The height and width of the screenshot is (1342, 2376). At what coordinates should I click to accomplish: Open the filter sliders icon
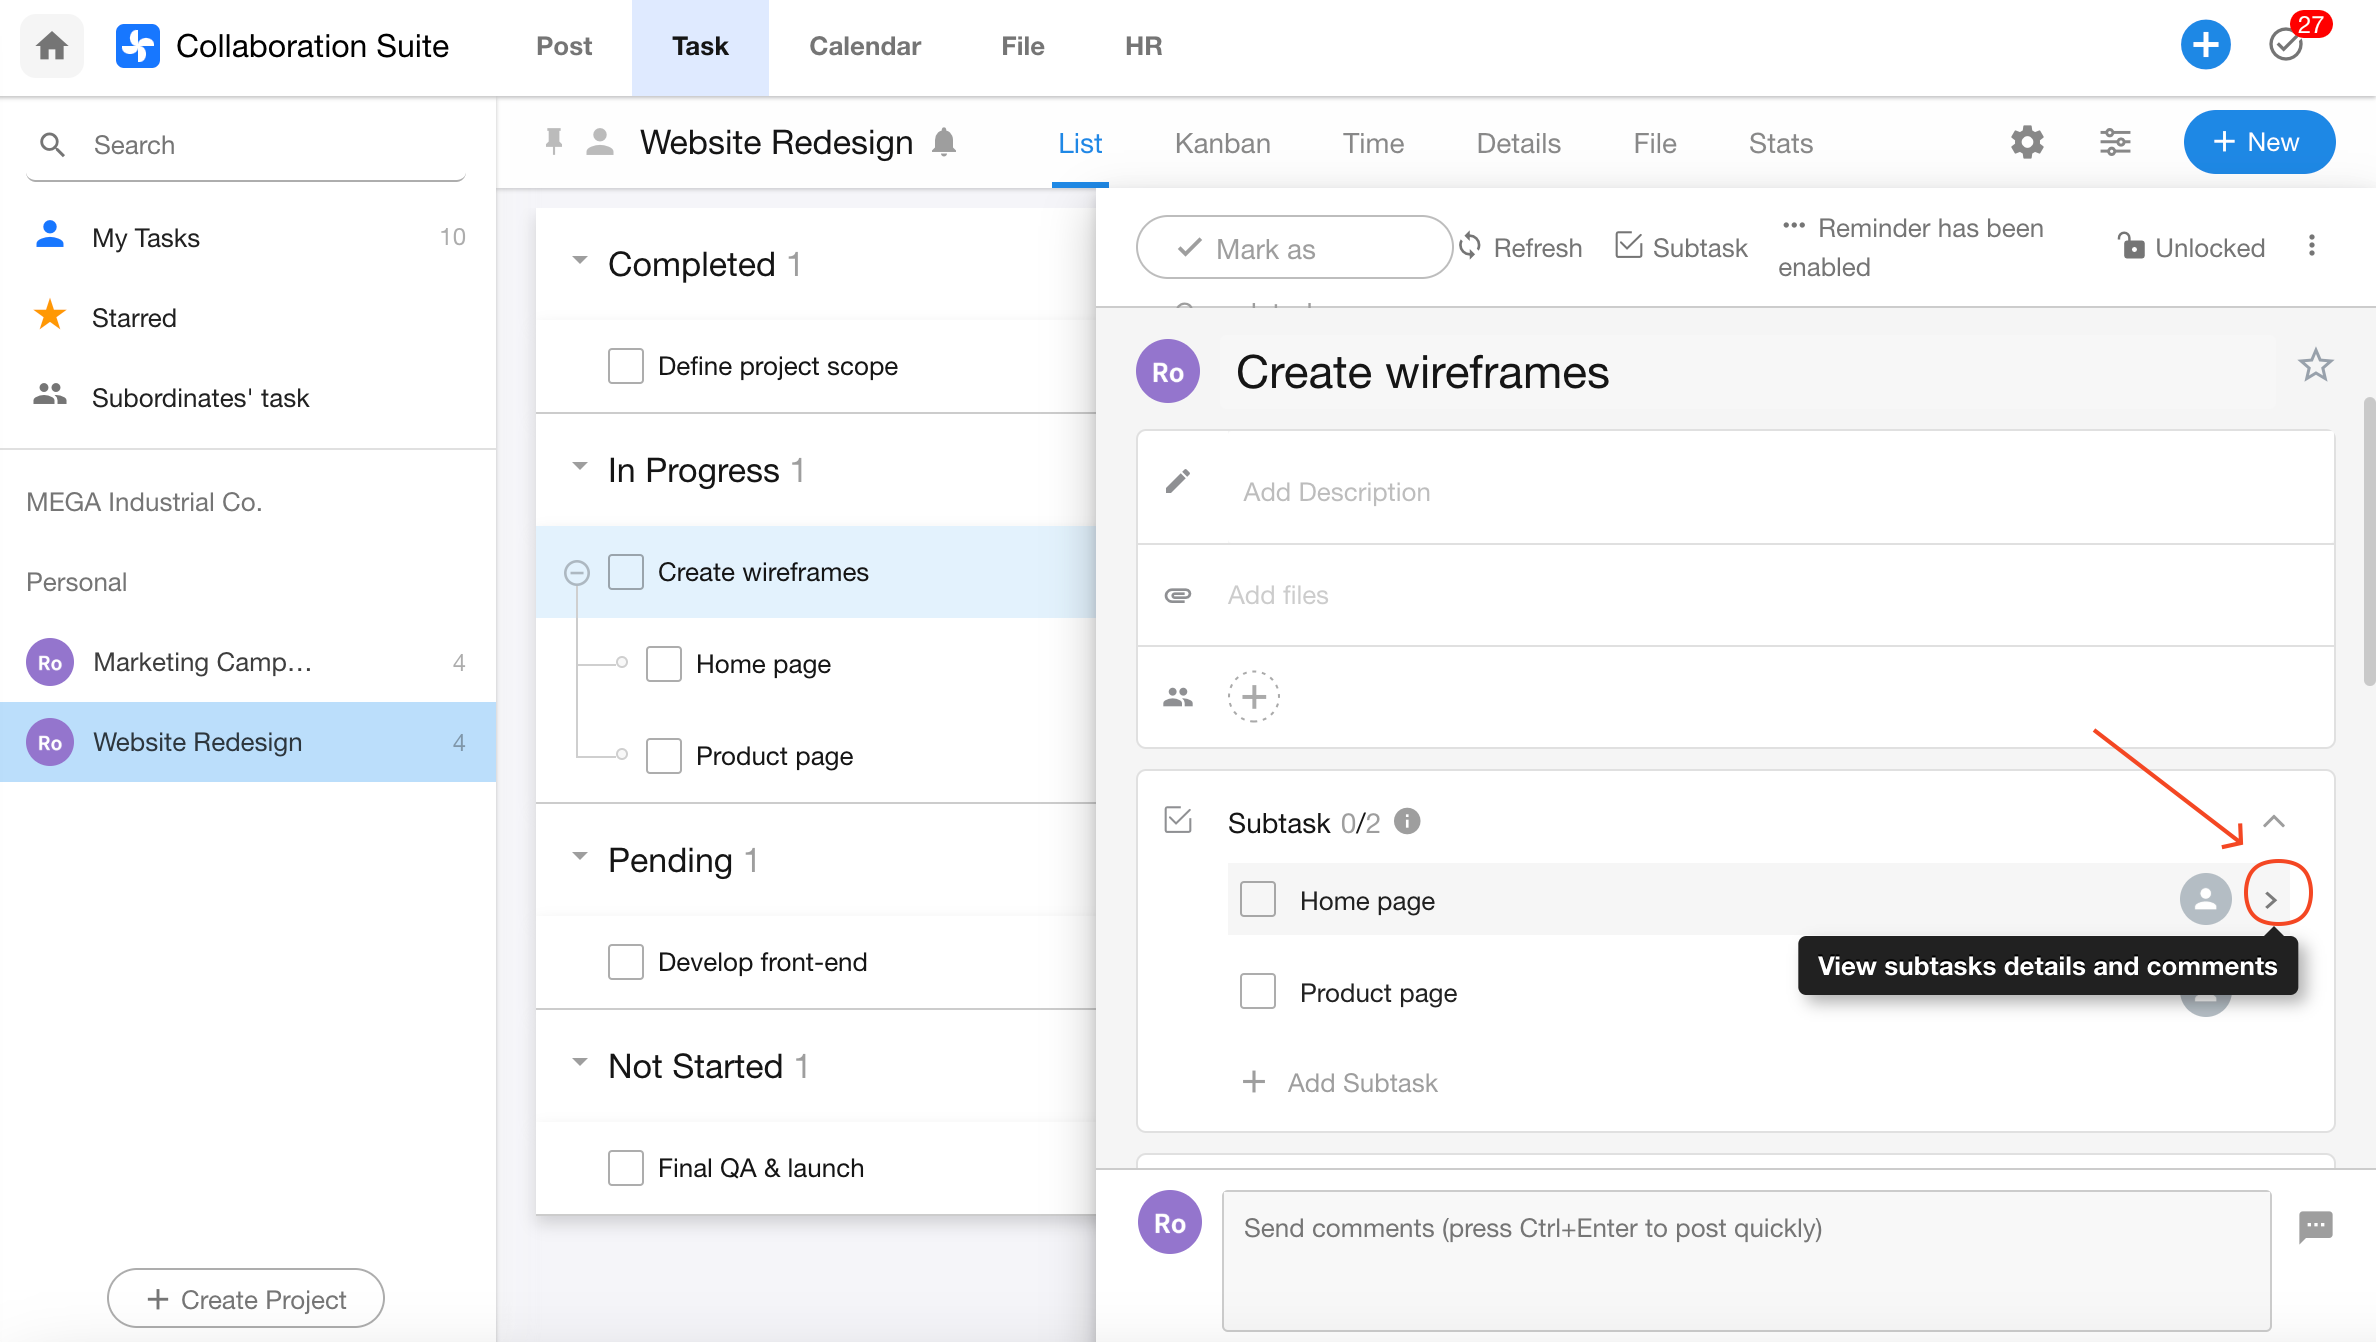click(x=2115, y=143)
